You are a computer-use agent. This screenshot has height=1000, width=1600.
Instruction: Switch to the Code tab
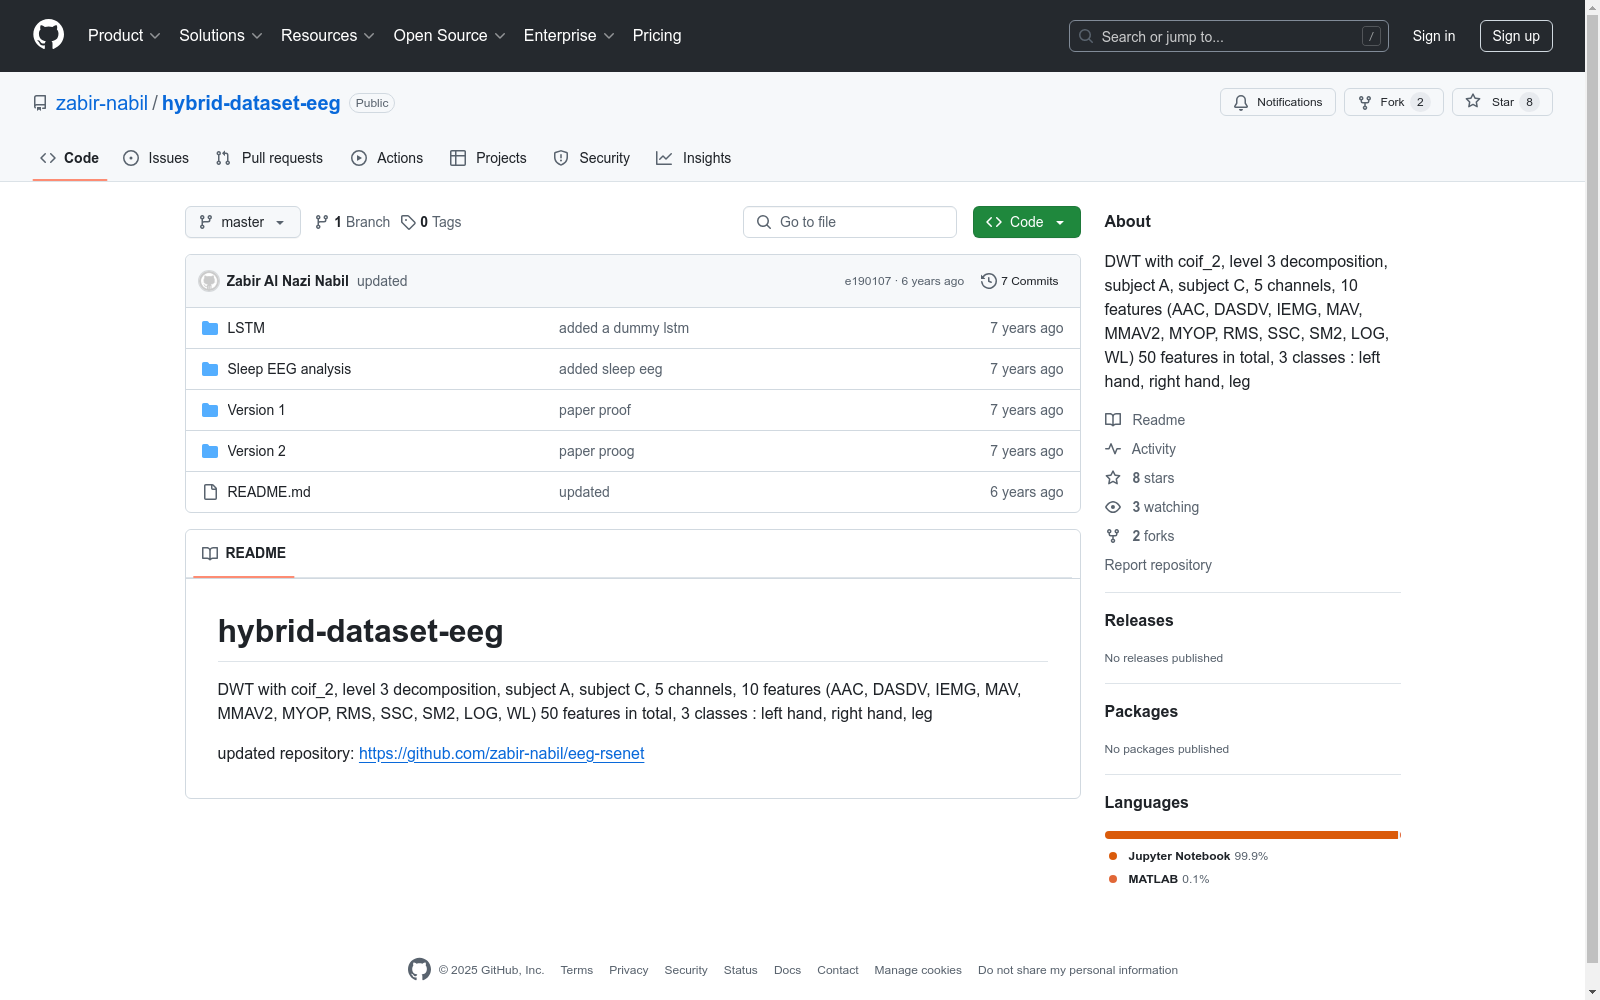pos(70,158)
